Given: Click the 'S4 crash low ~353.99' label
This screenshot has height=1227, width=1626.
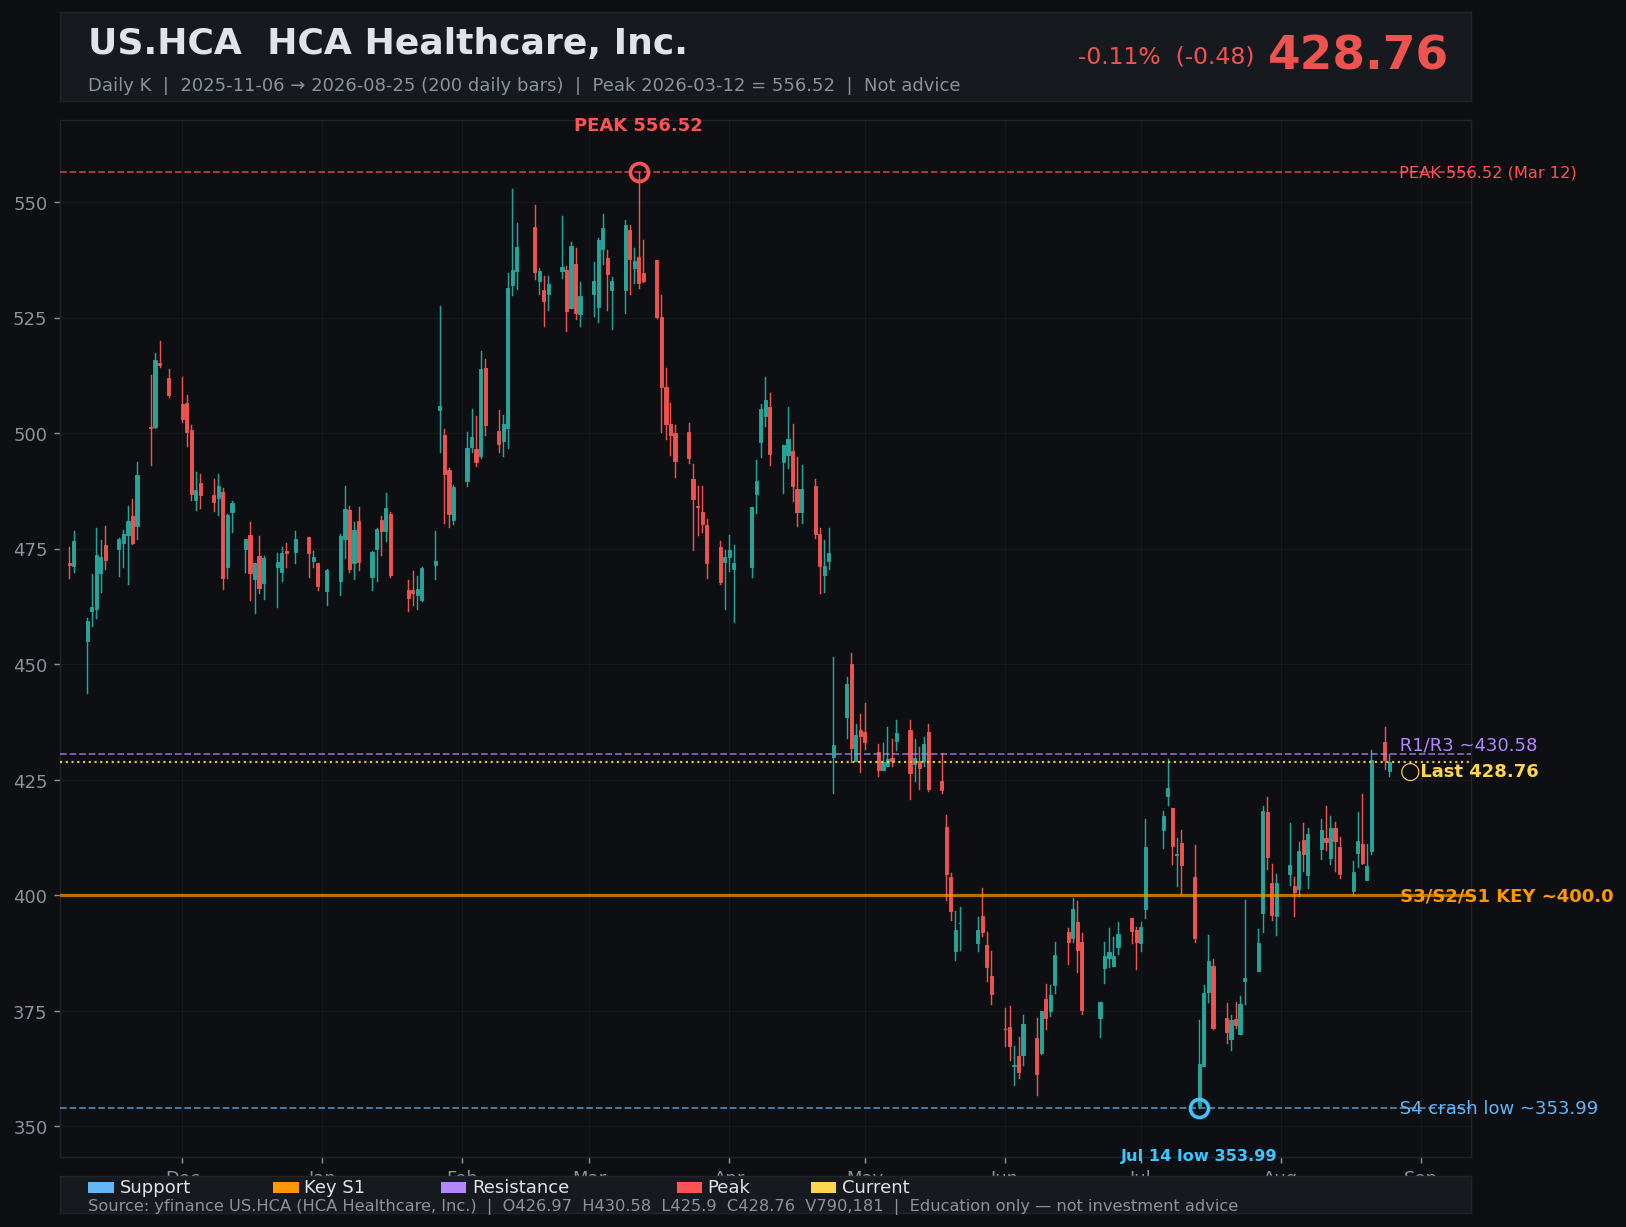Looking at the screenshot, I should 1498,1109.
